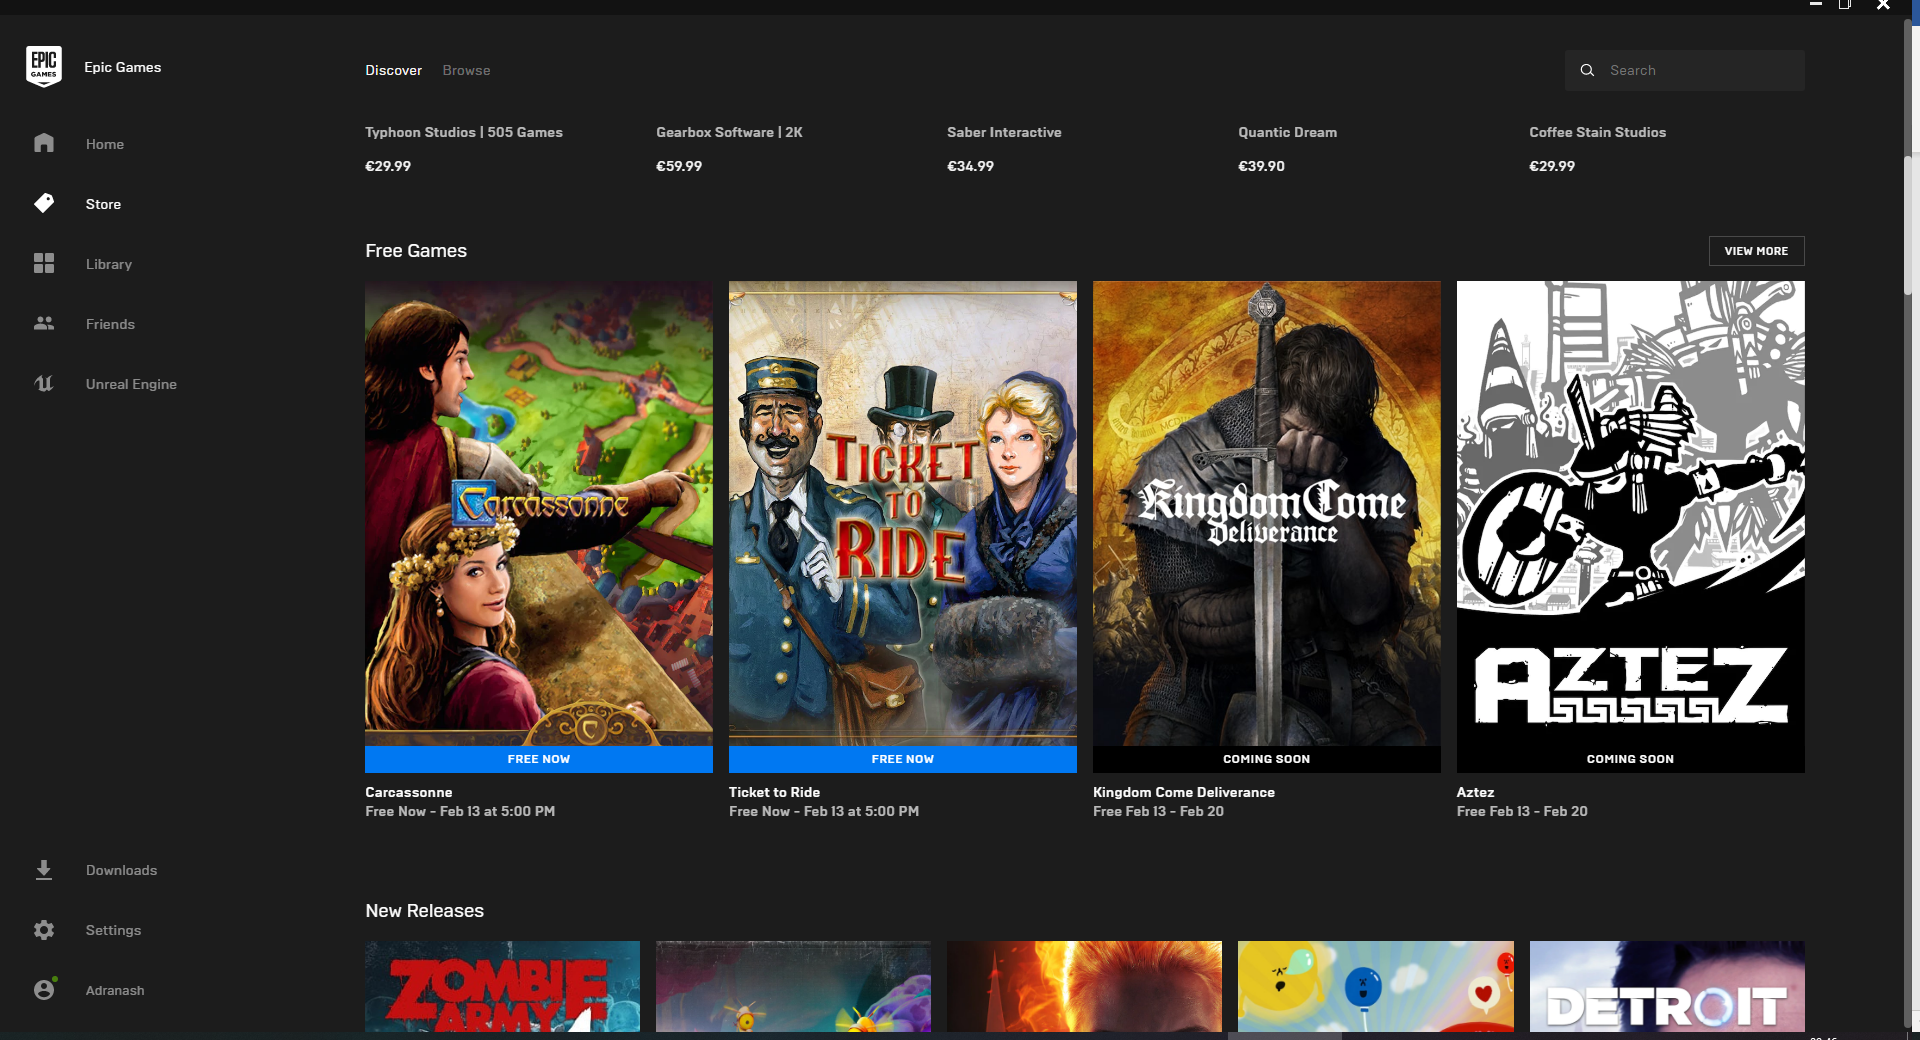The height and width of the screenshot is (1040, 1920).
Task: Open Settings via the gear icon
Action: click(x=44, y=930)
